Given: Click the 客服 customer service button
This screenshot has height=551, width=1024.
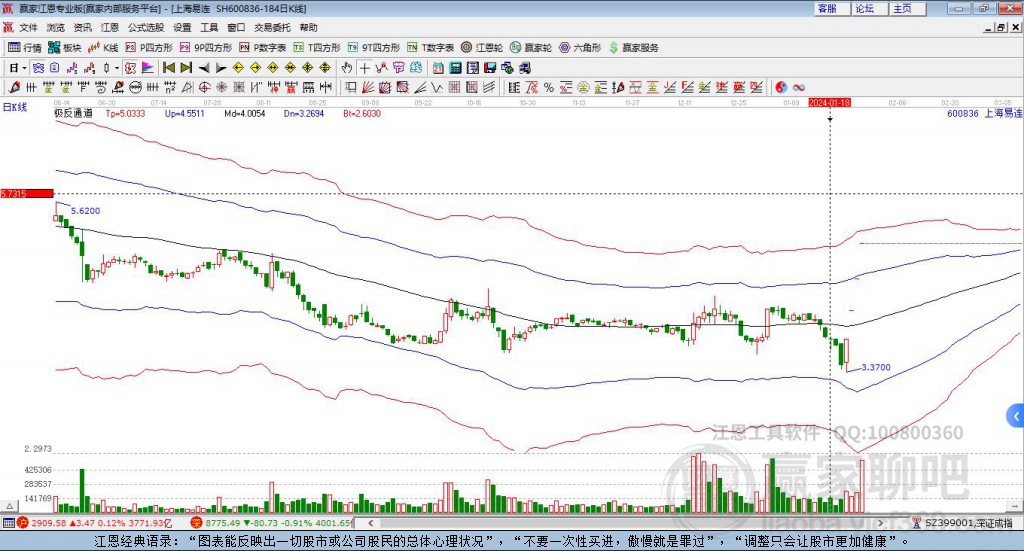Looking at the screenshot, I should pyautogui.click(x=827, y=8).
